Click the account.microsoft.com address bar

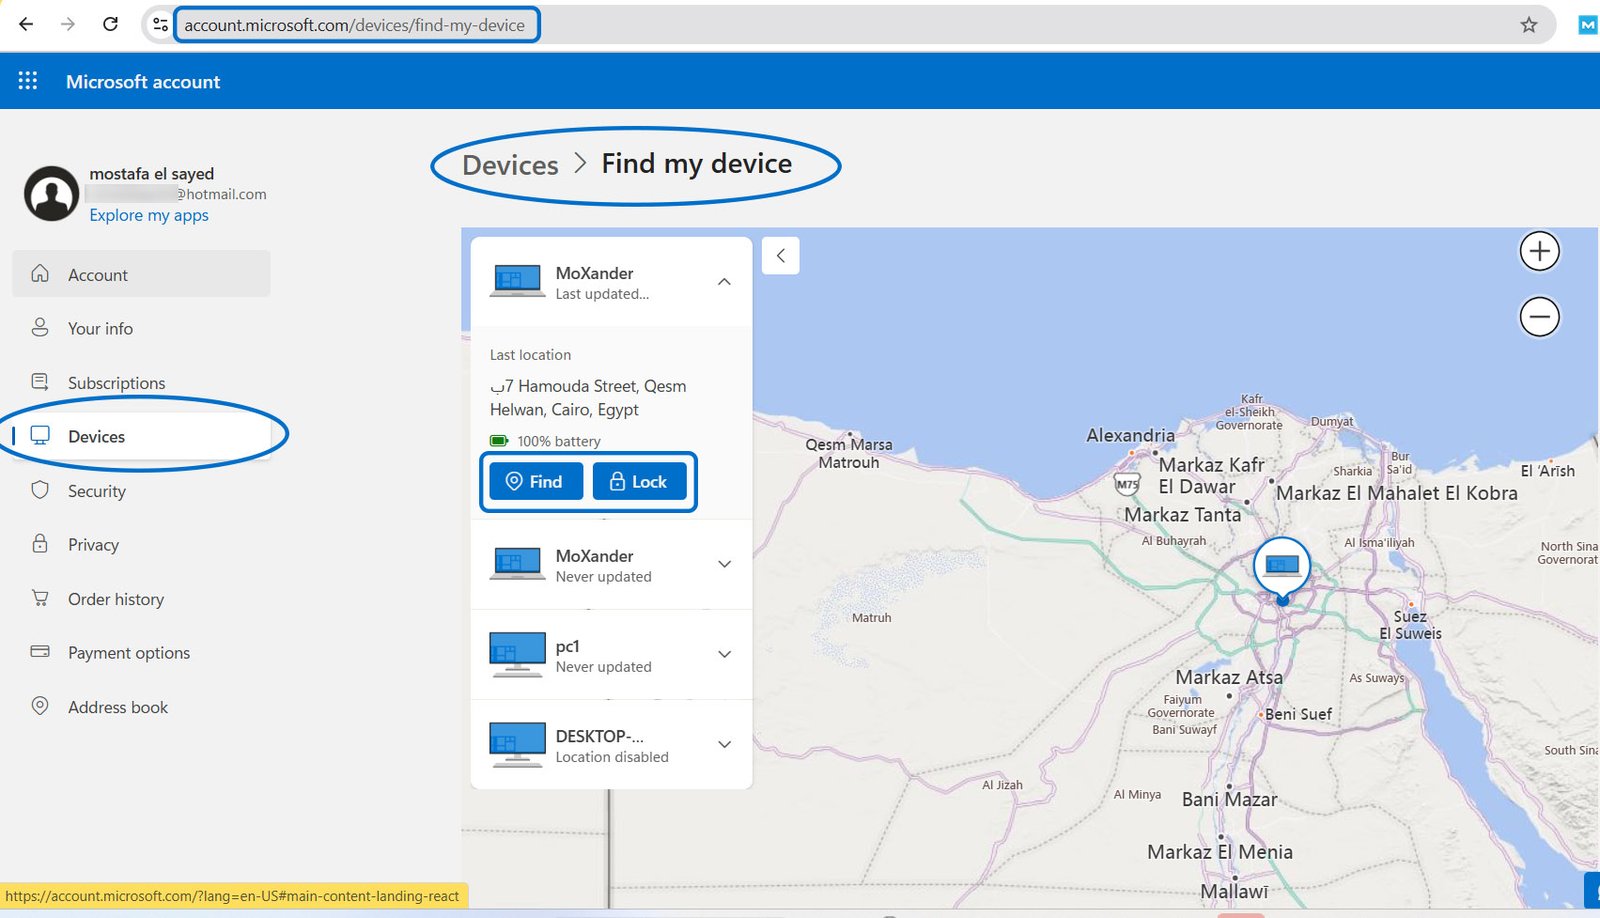point(355,25)
